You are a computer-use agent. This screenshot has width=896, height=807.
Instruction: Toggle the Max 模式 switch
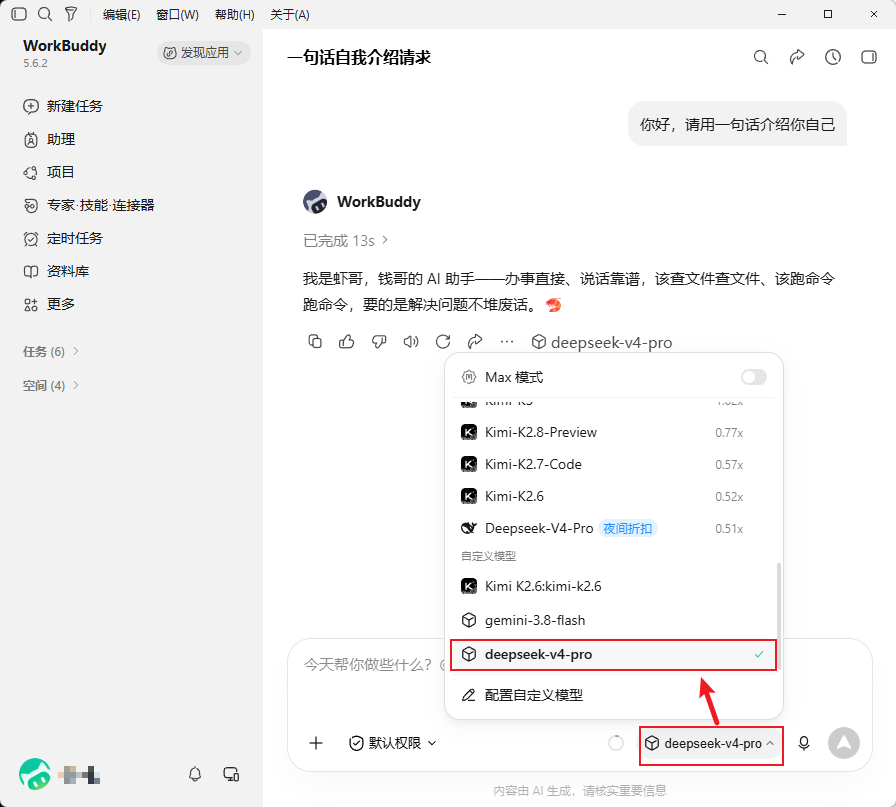tap(754, 377)
